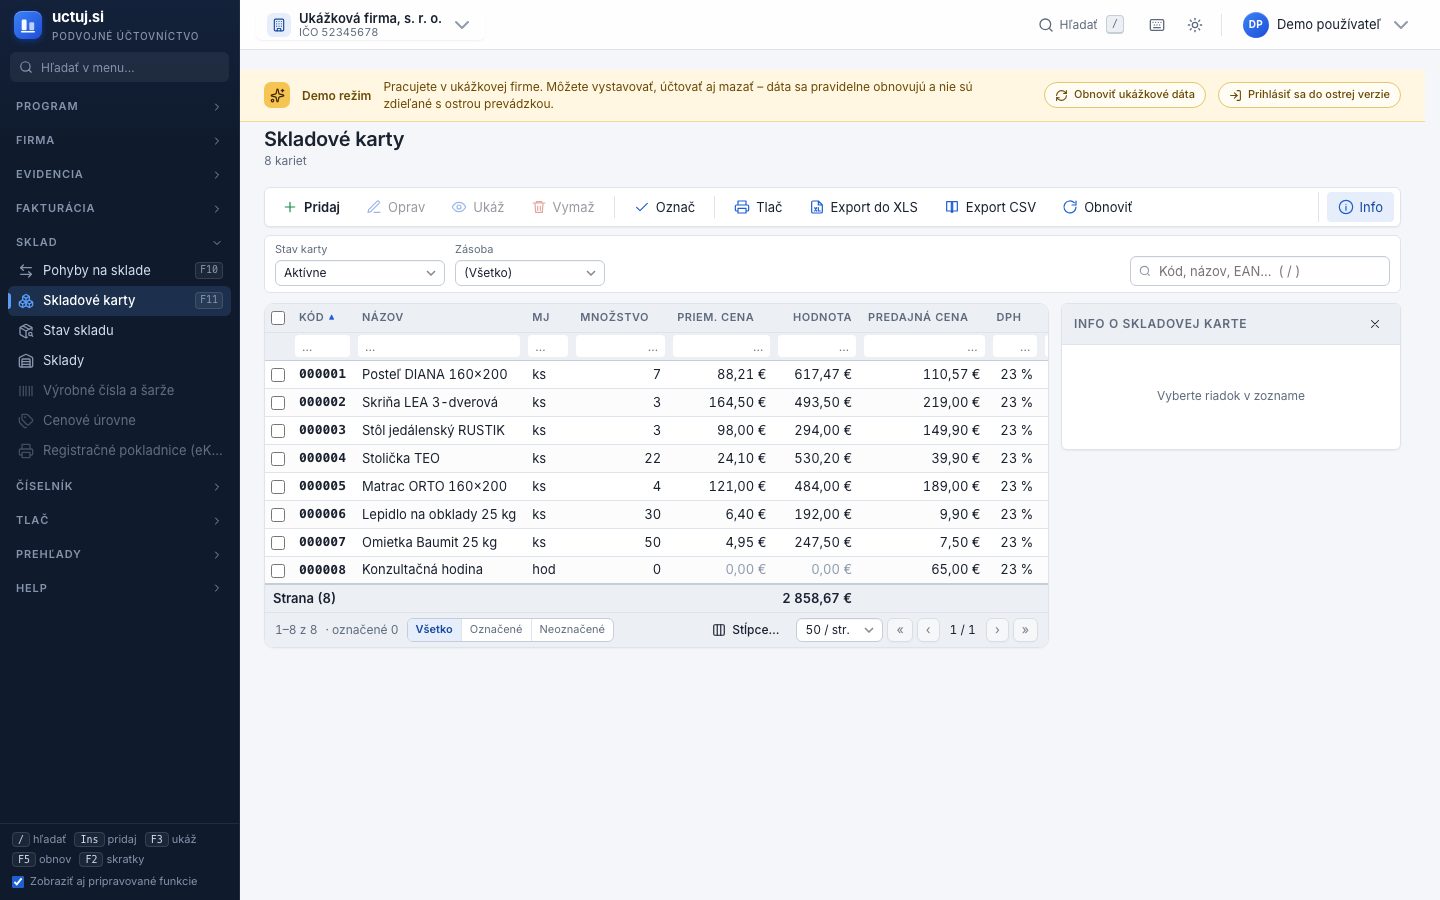Switch to the Označené tab

496,630
